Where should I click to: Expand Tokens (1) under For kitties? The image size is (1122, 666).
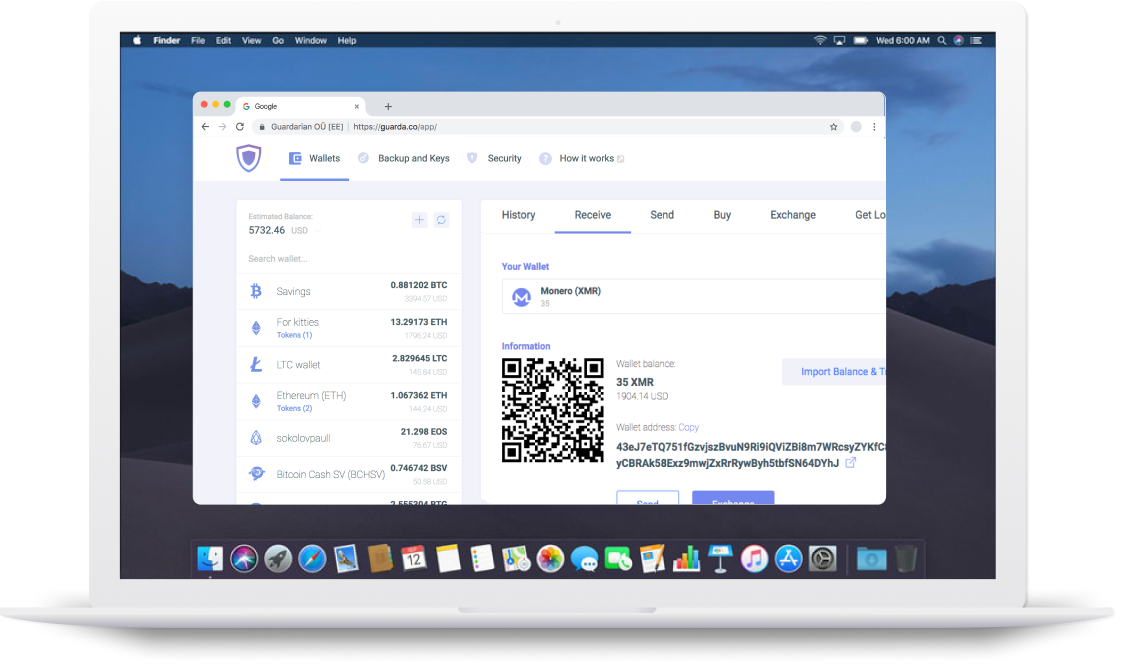pyautogui.click(x=294, y=335)
